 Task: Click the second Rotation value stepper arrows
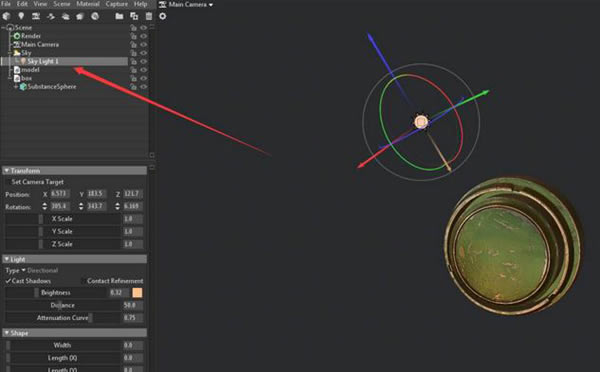click(81, 206)
